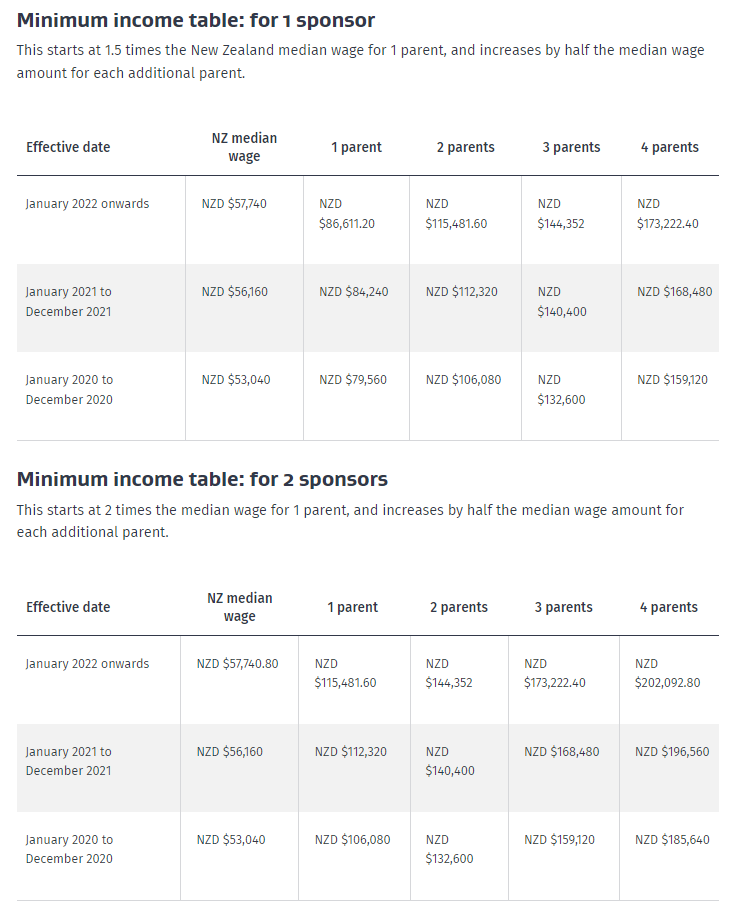
Task: Click the NZD $185,640 amount
Action: click(672, 840)
